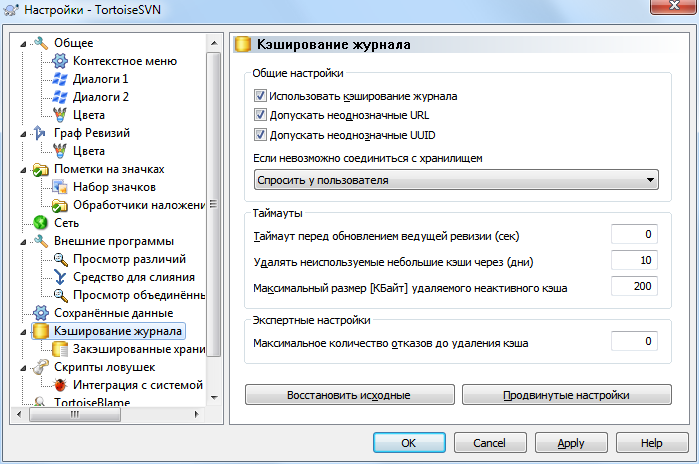
Task: Click the tree scroll up arrow
Action: (x=214, y=43)
